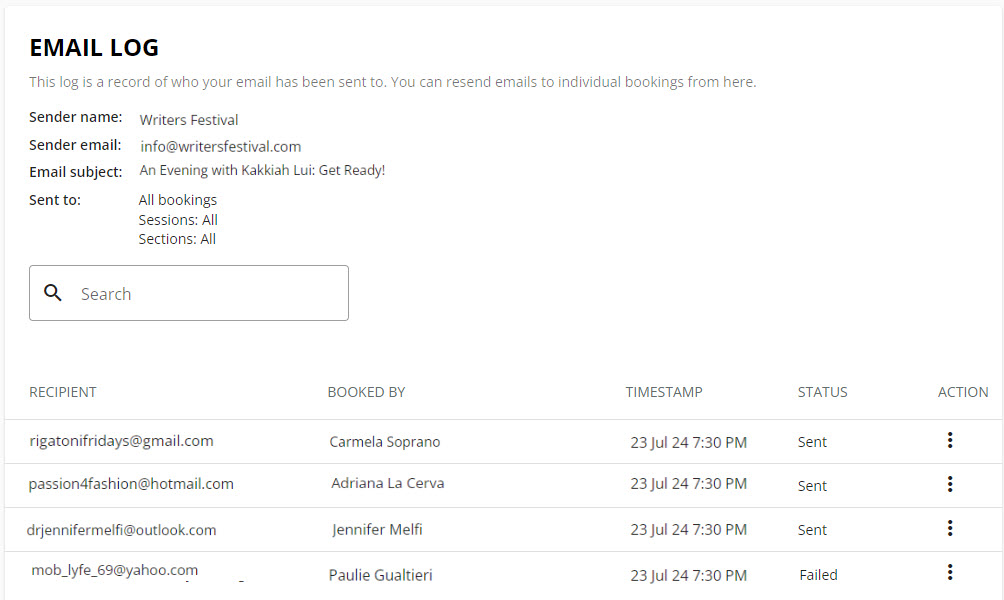Click the BOOKED BY column header
This screenshot has height=600, width=1004.
366,392
